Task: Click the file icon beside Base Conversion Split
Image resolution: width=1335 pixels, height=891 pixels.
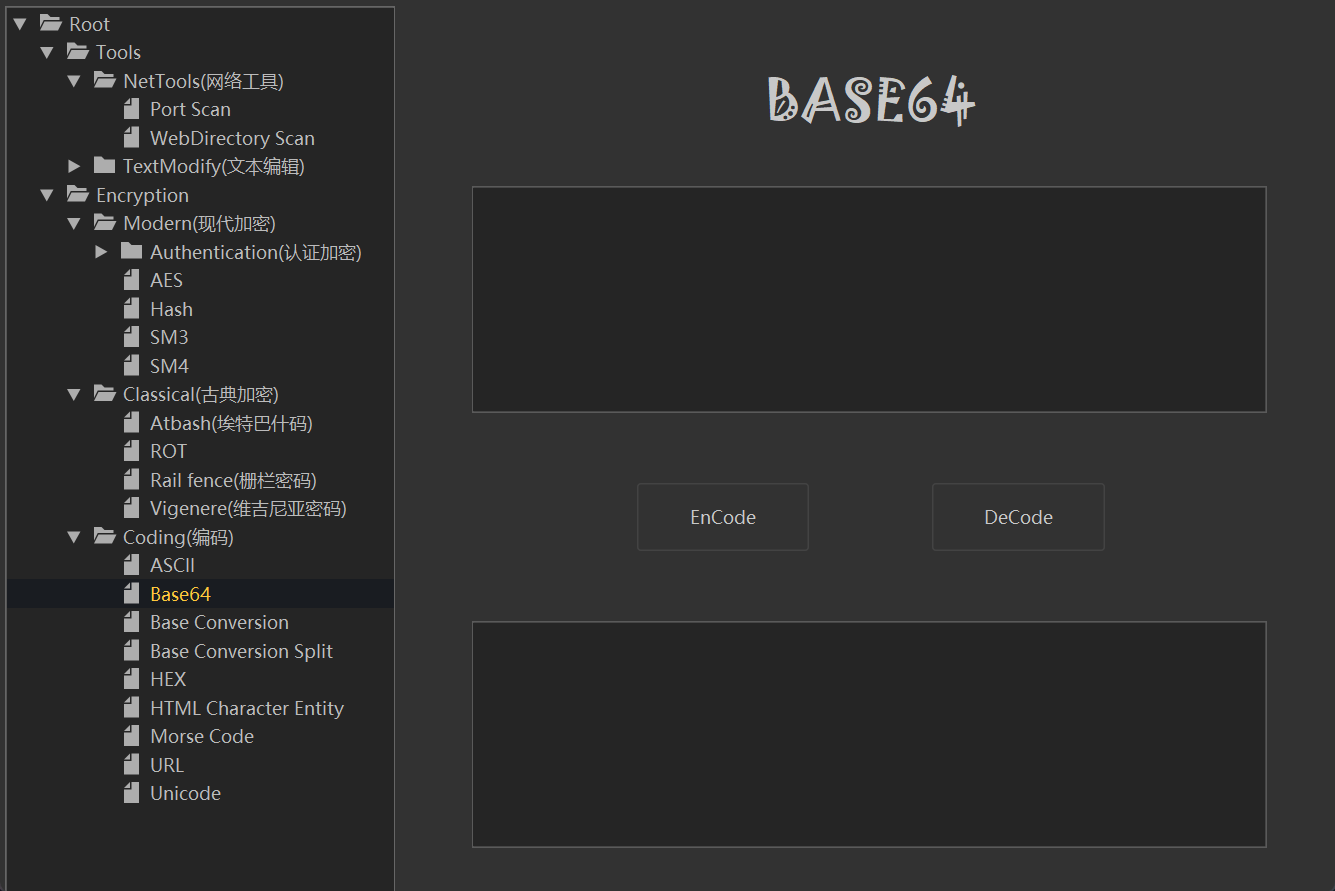Action: [131, 651]
